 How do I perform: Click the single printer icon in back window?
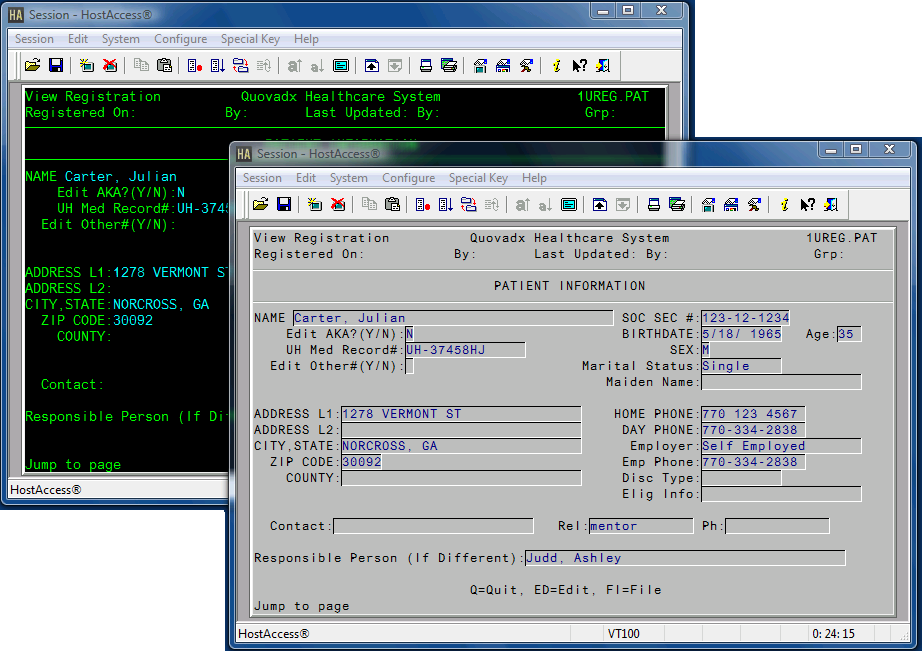[x=426, y=65]
